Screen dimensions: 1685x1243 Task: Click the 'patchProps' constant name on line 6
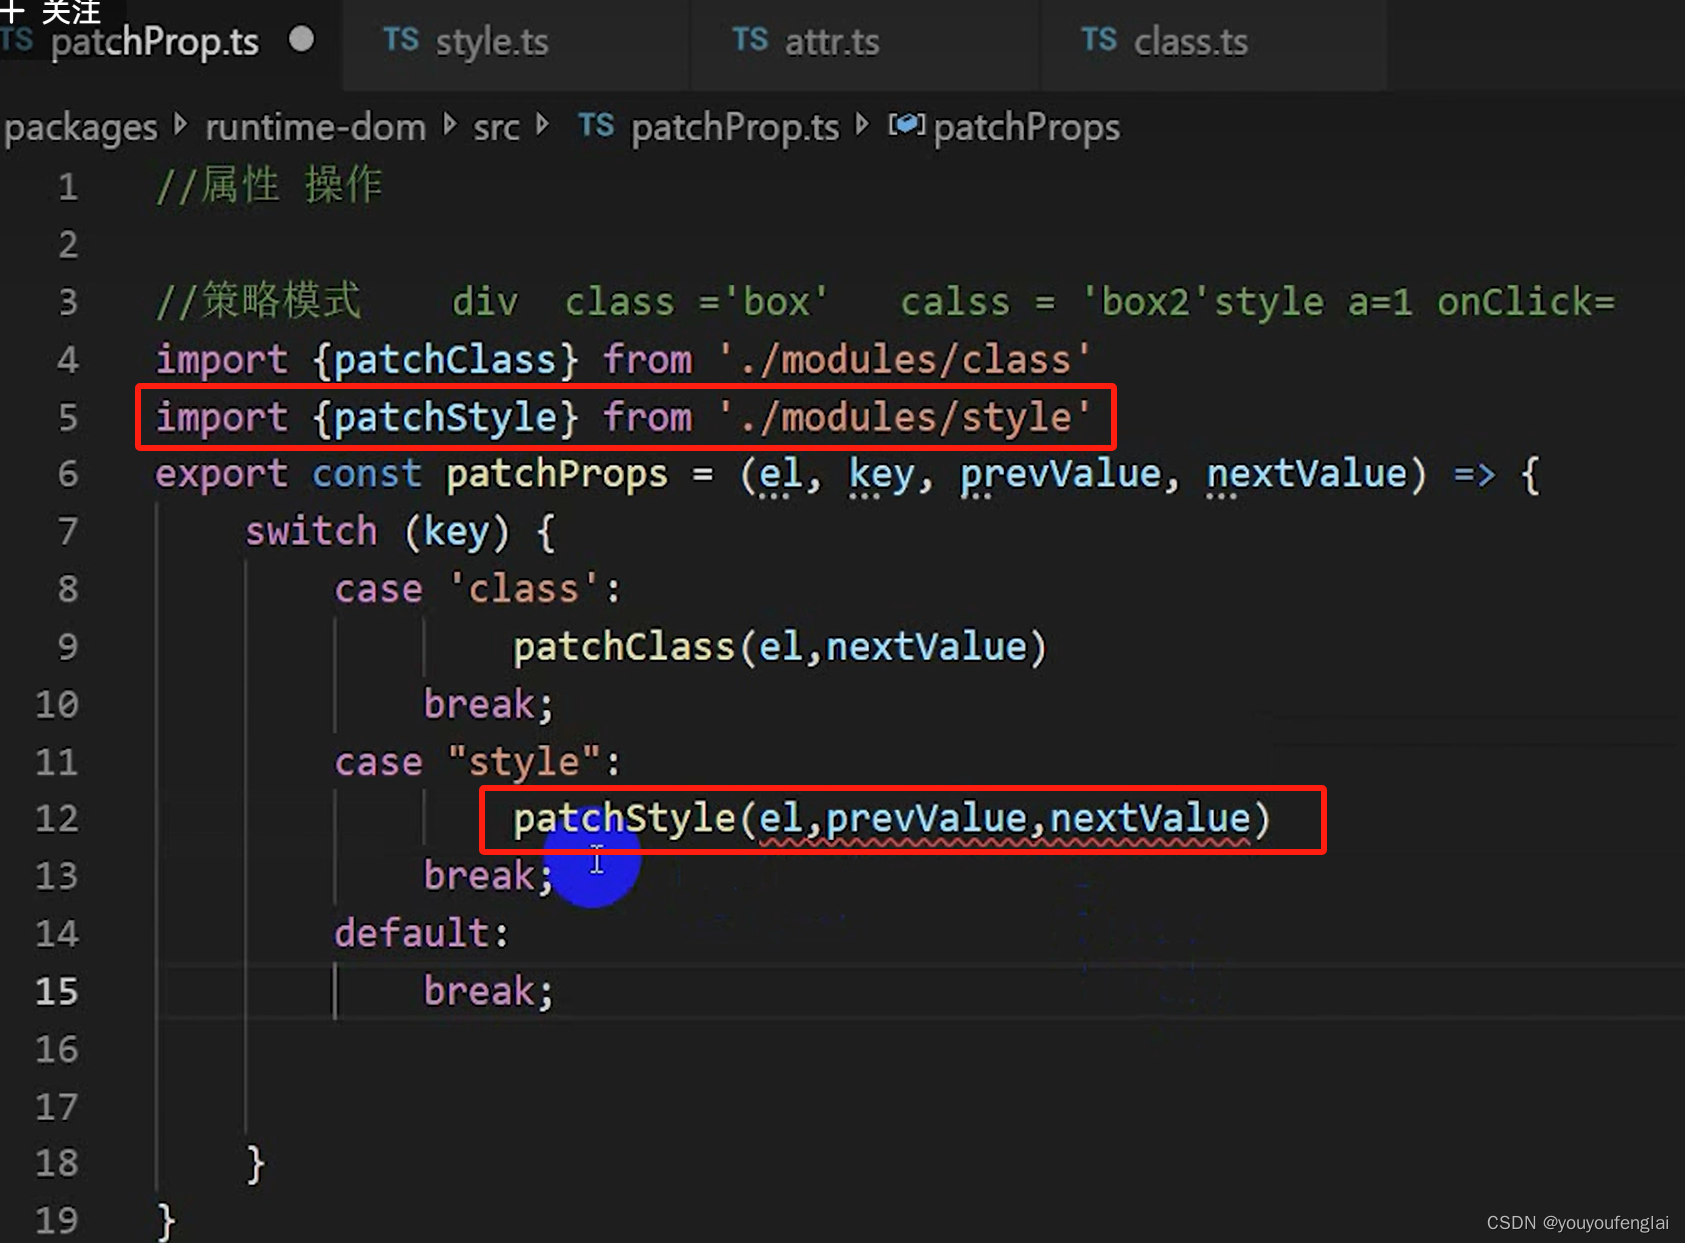tap(557, 475)
